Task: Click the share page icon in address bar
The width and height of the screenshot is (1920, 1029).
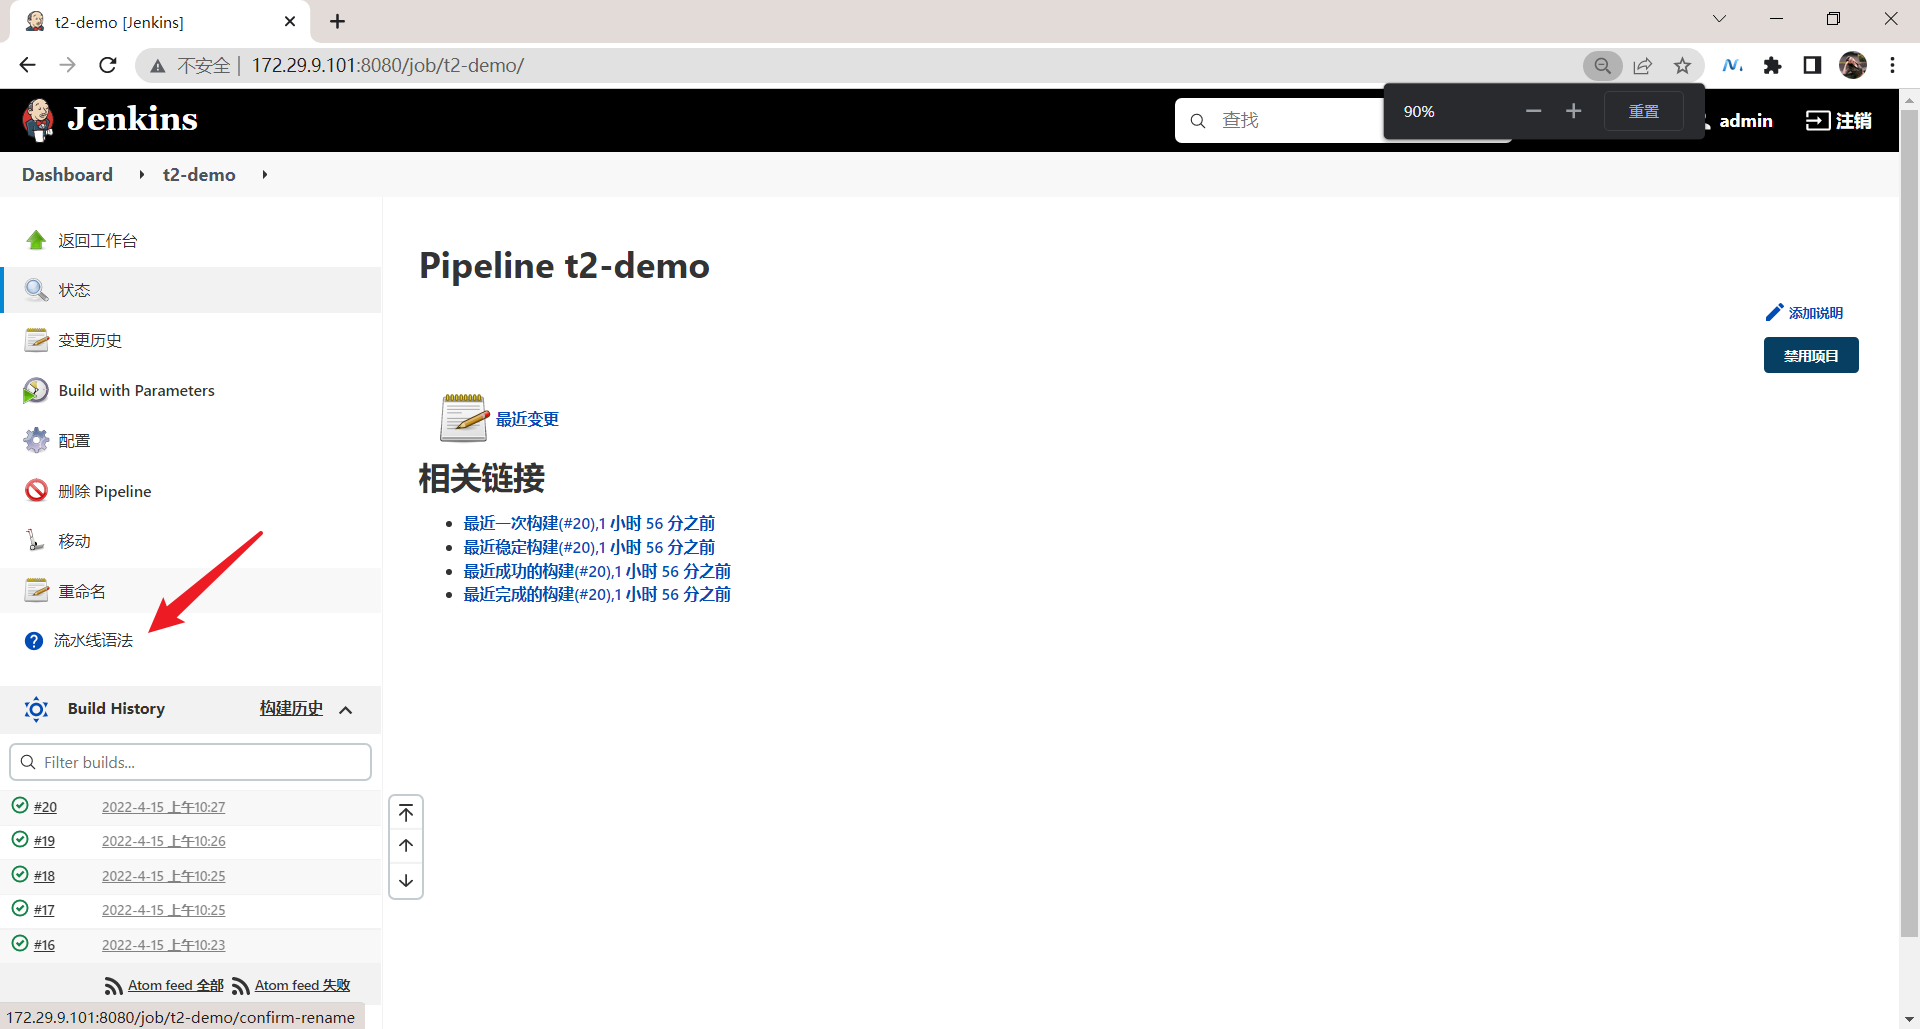Action: pos(1643,65)
